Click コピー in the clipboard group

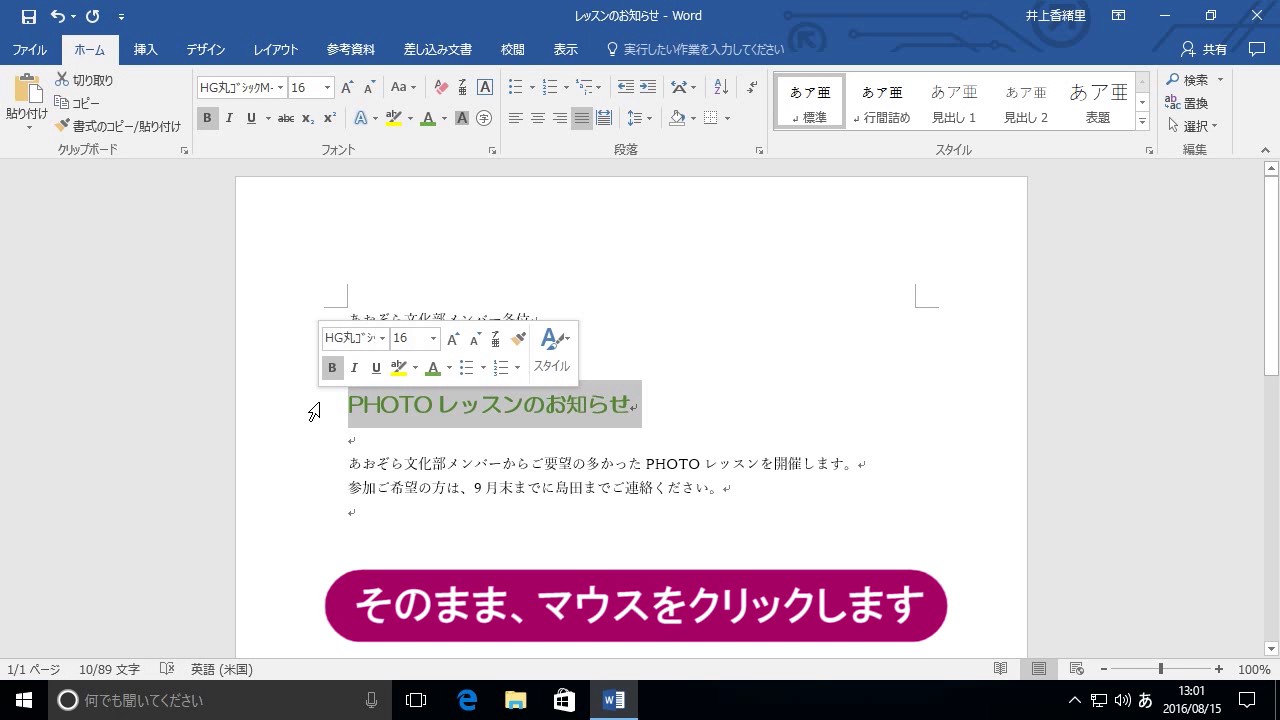pos(77,103)
